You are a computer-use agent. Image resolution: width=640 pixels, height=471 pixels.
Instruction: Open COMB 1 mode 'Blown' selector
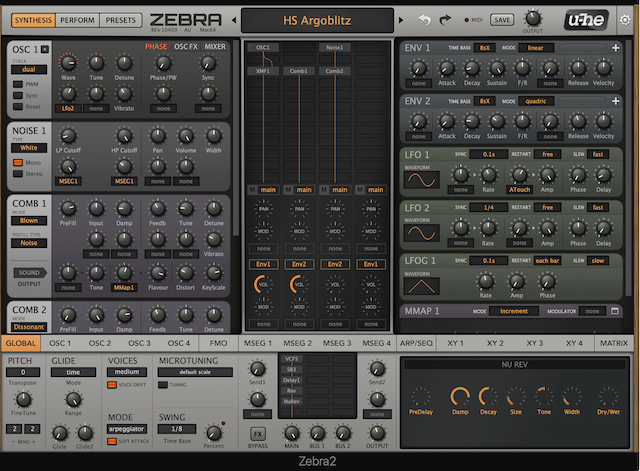(x=29, y=220)
